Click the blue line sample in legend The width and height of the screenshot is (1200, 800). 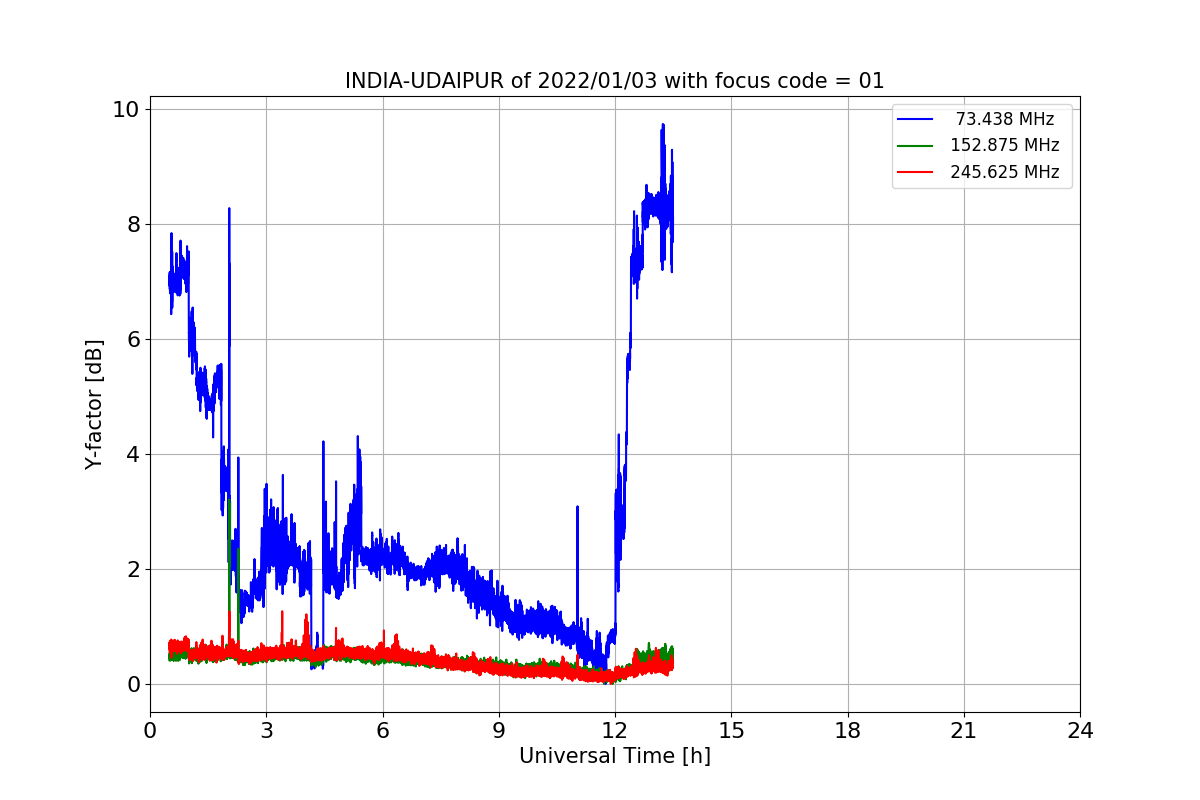coord(915,120)
